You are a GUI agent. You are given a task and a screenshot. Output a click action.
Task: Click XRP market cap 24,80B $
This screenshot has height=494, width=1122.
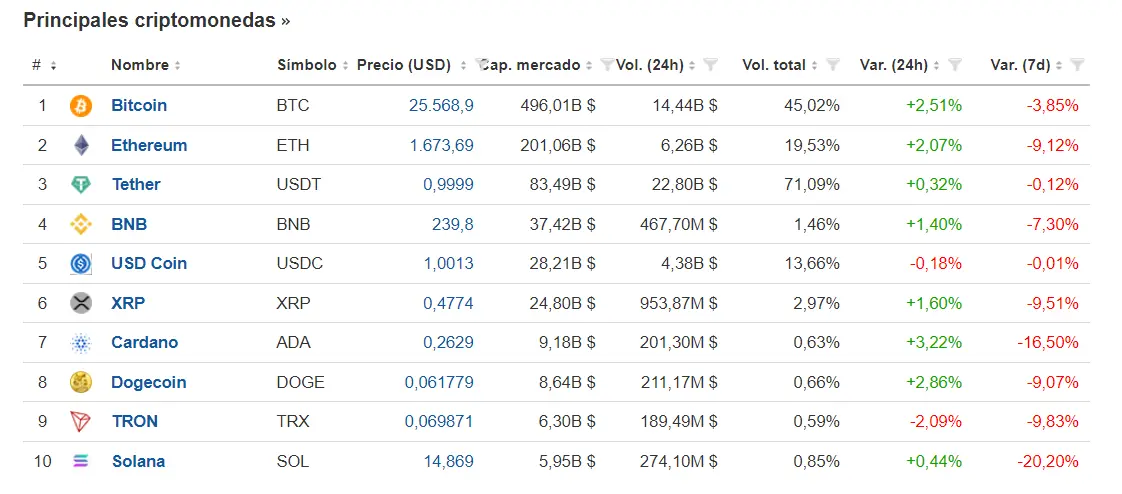point(562,303)
